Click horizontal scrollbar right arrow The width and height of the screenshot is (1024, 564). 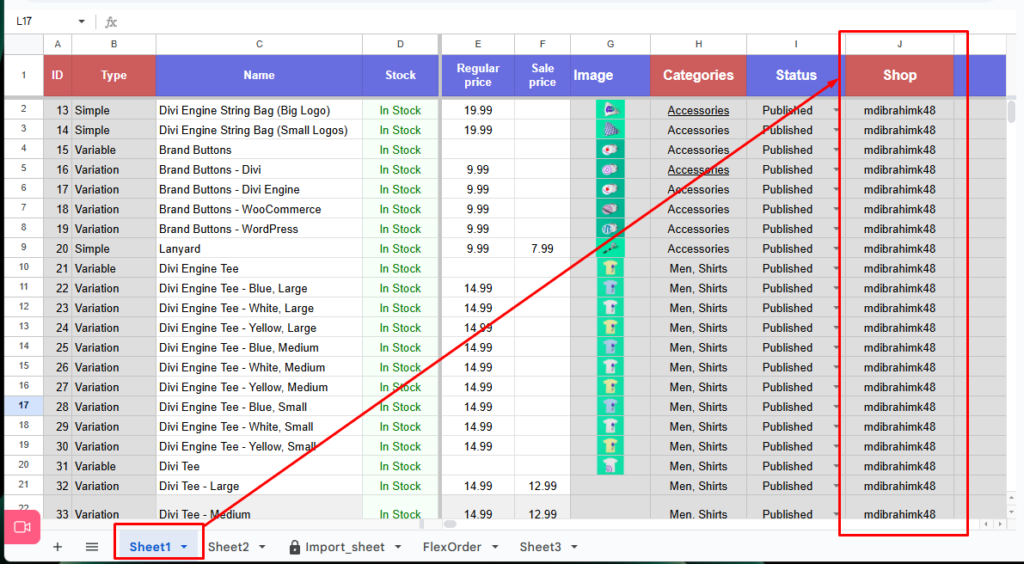coord(1000,524)
